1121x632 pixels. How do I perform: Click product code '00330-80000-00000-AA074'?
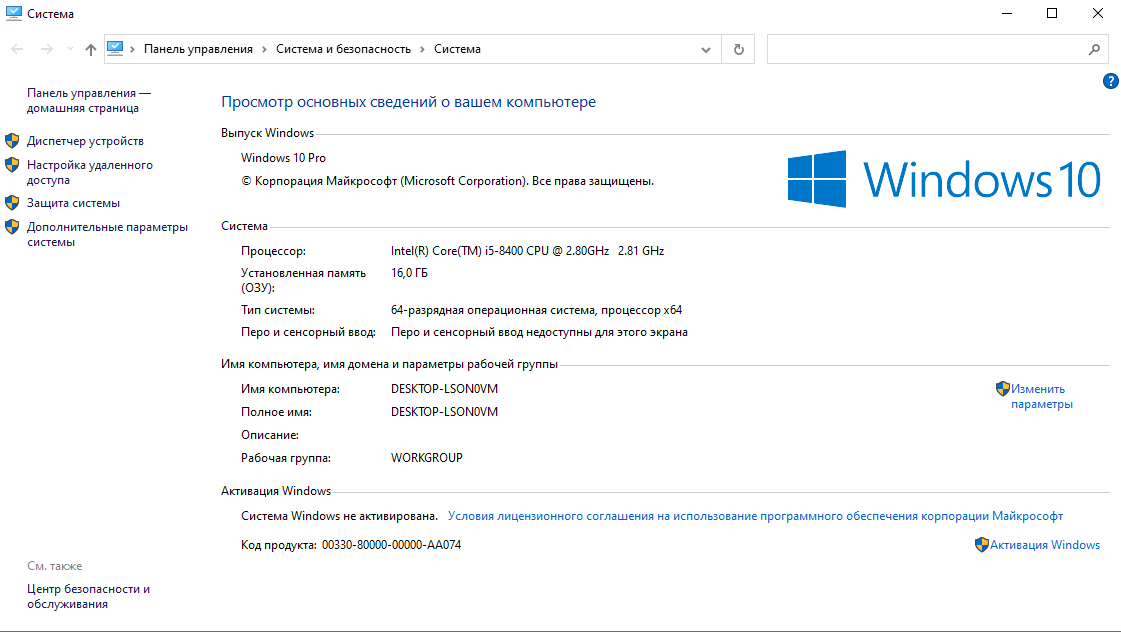[x=391, y=545]
